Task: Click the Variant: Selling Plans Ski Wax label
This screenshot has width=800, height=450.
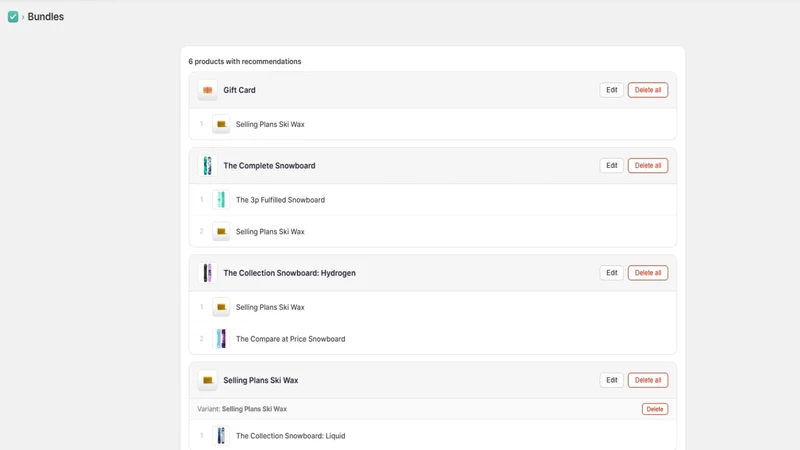Action: coord(242,409)
